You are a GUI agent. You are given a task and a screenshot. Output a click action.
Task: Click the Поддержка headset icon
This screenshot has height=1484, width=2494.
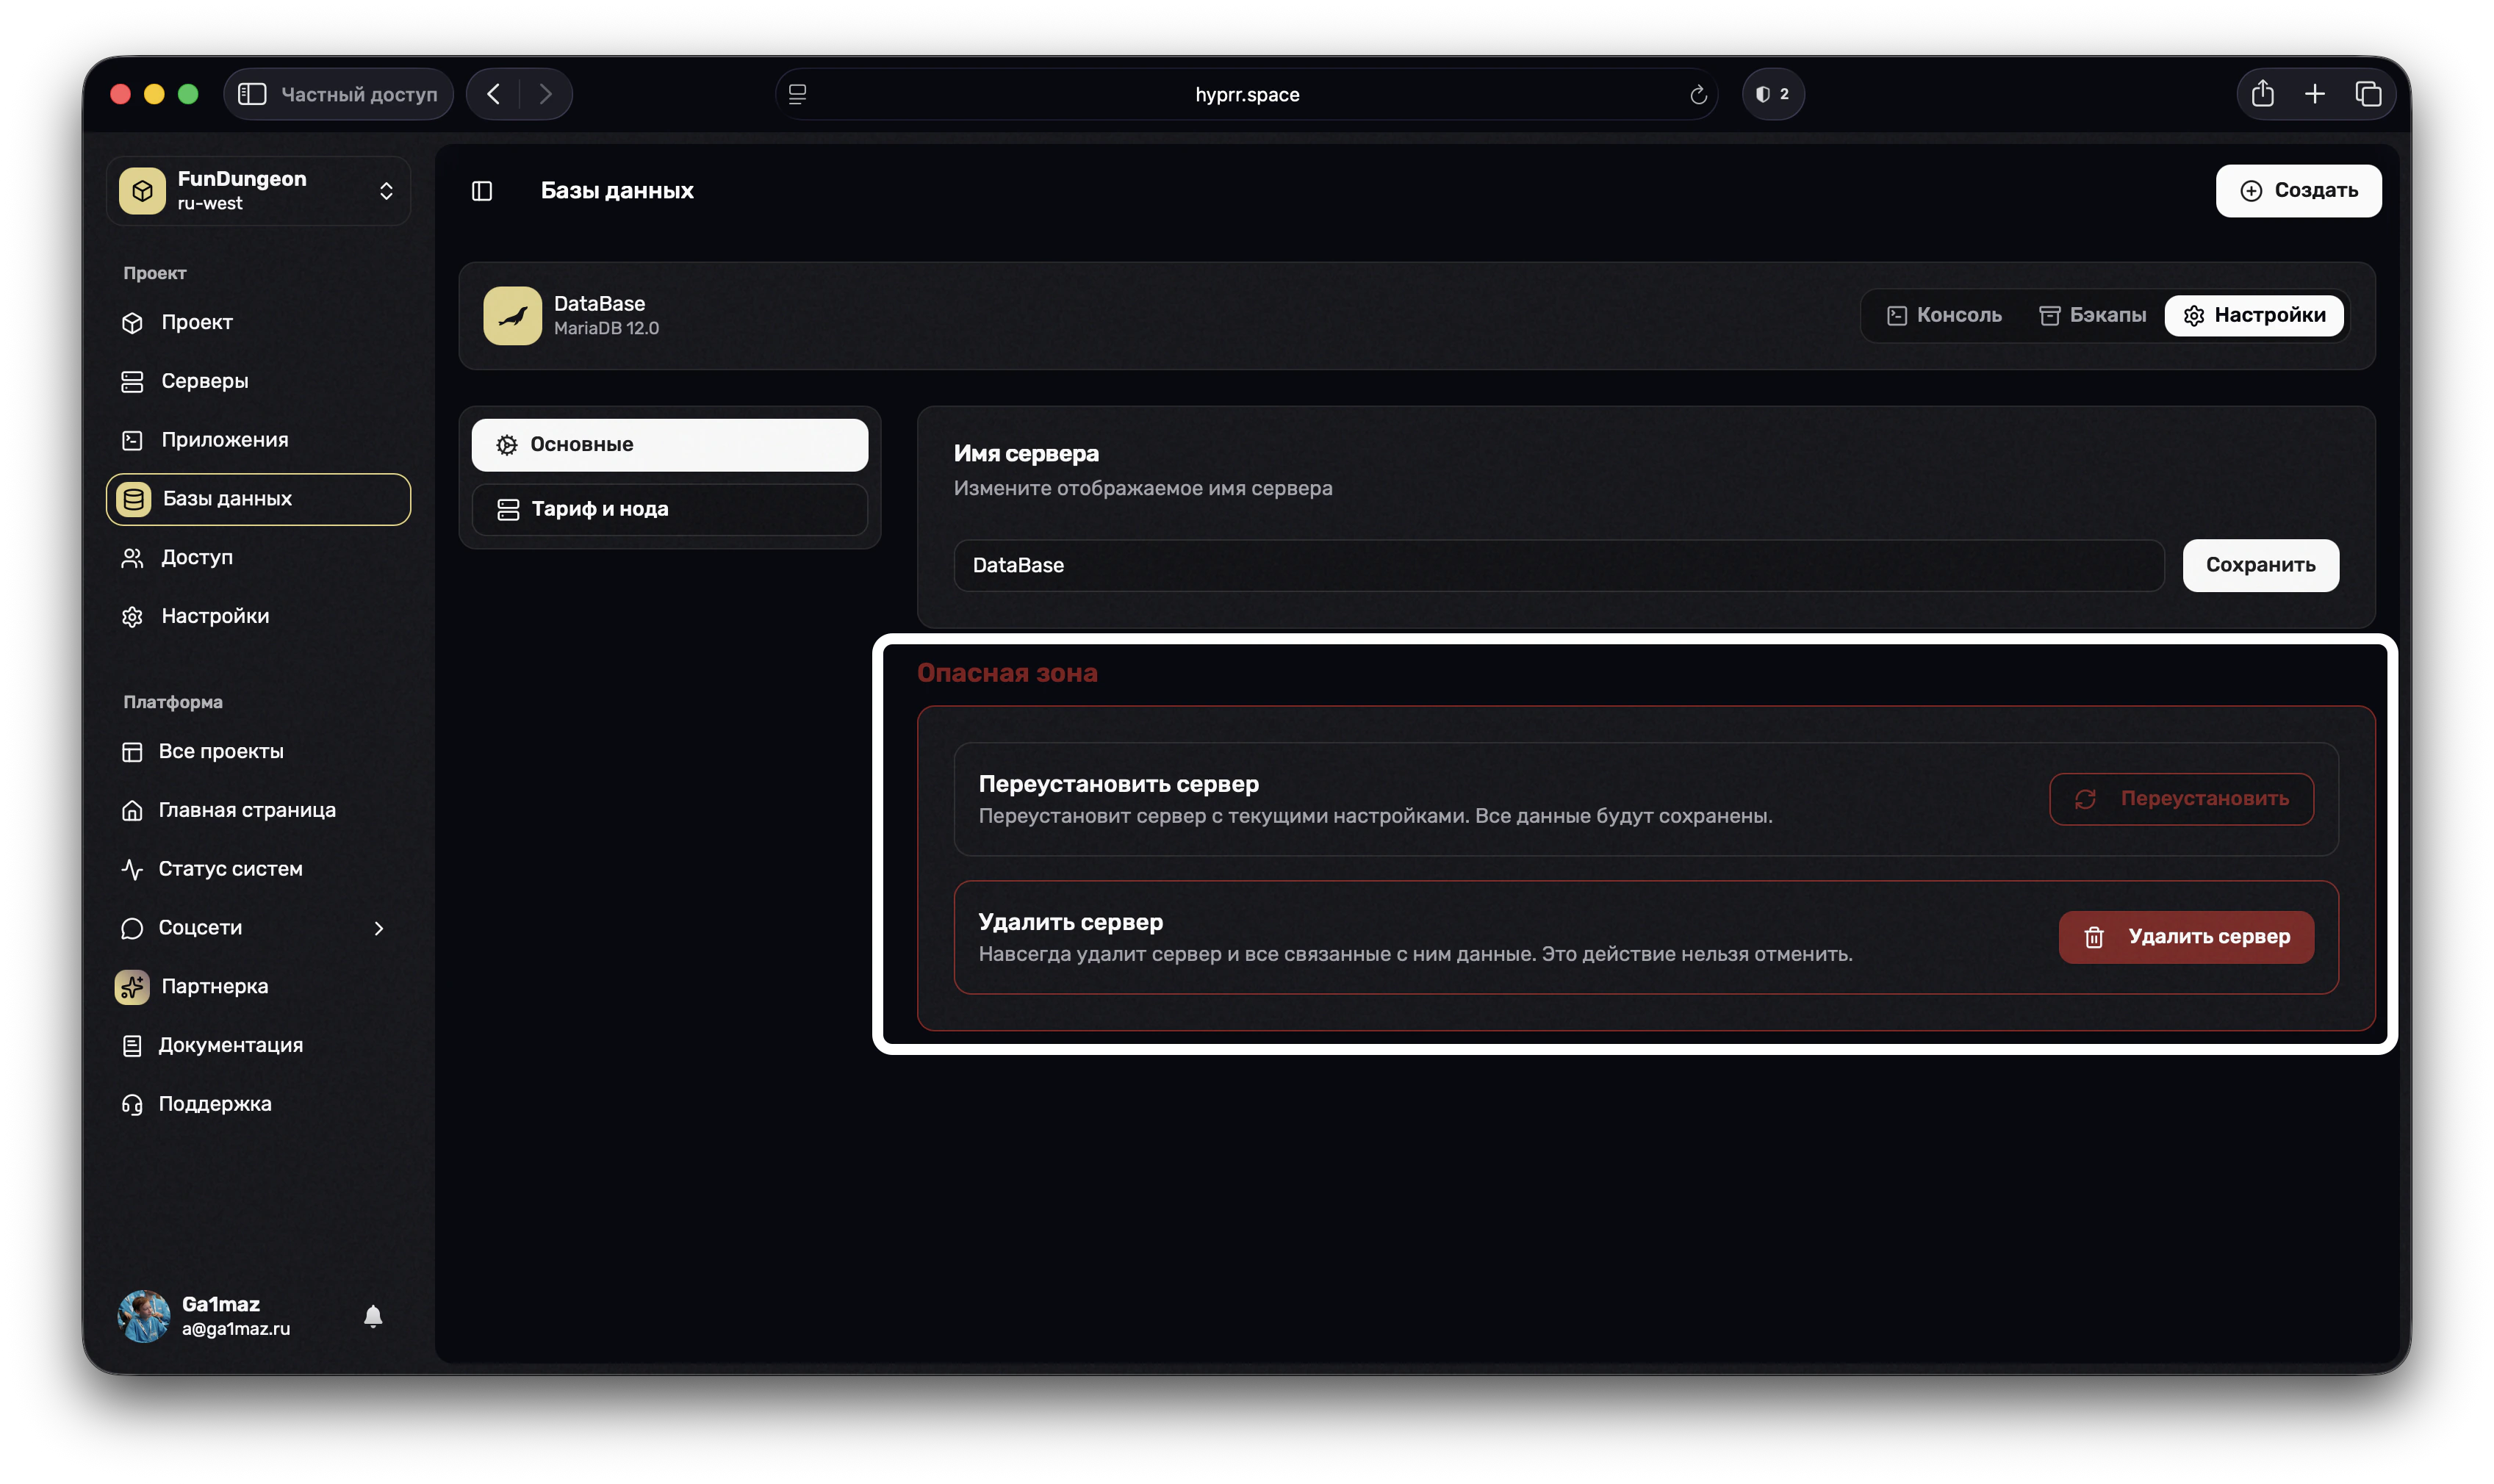coord(132,1104)
